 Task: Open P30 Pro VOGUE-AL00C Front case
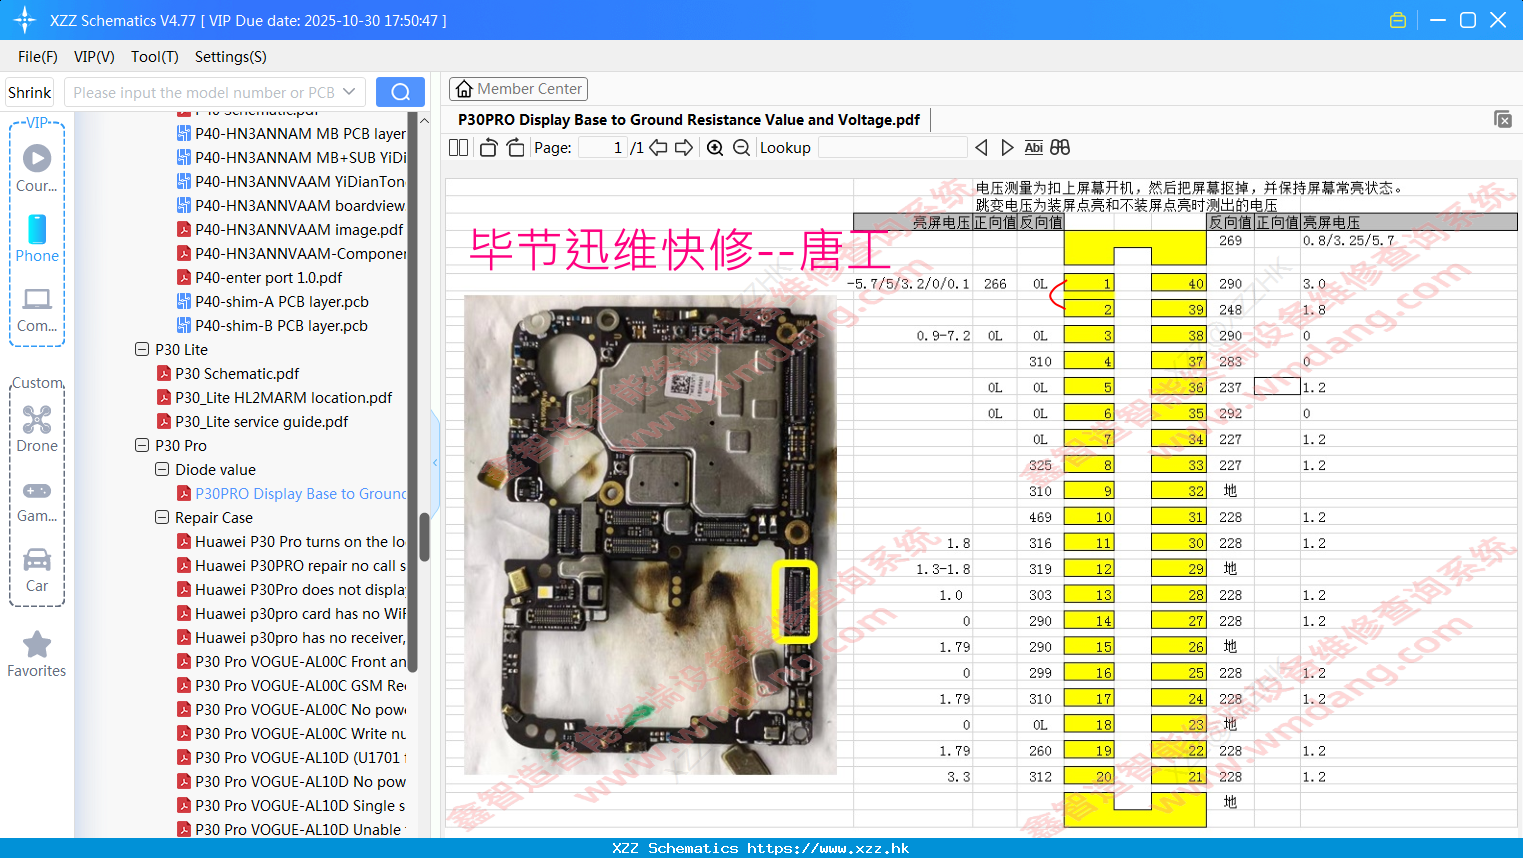tap(300, 661)
